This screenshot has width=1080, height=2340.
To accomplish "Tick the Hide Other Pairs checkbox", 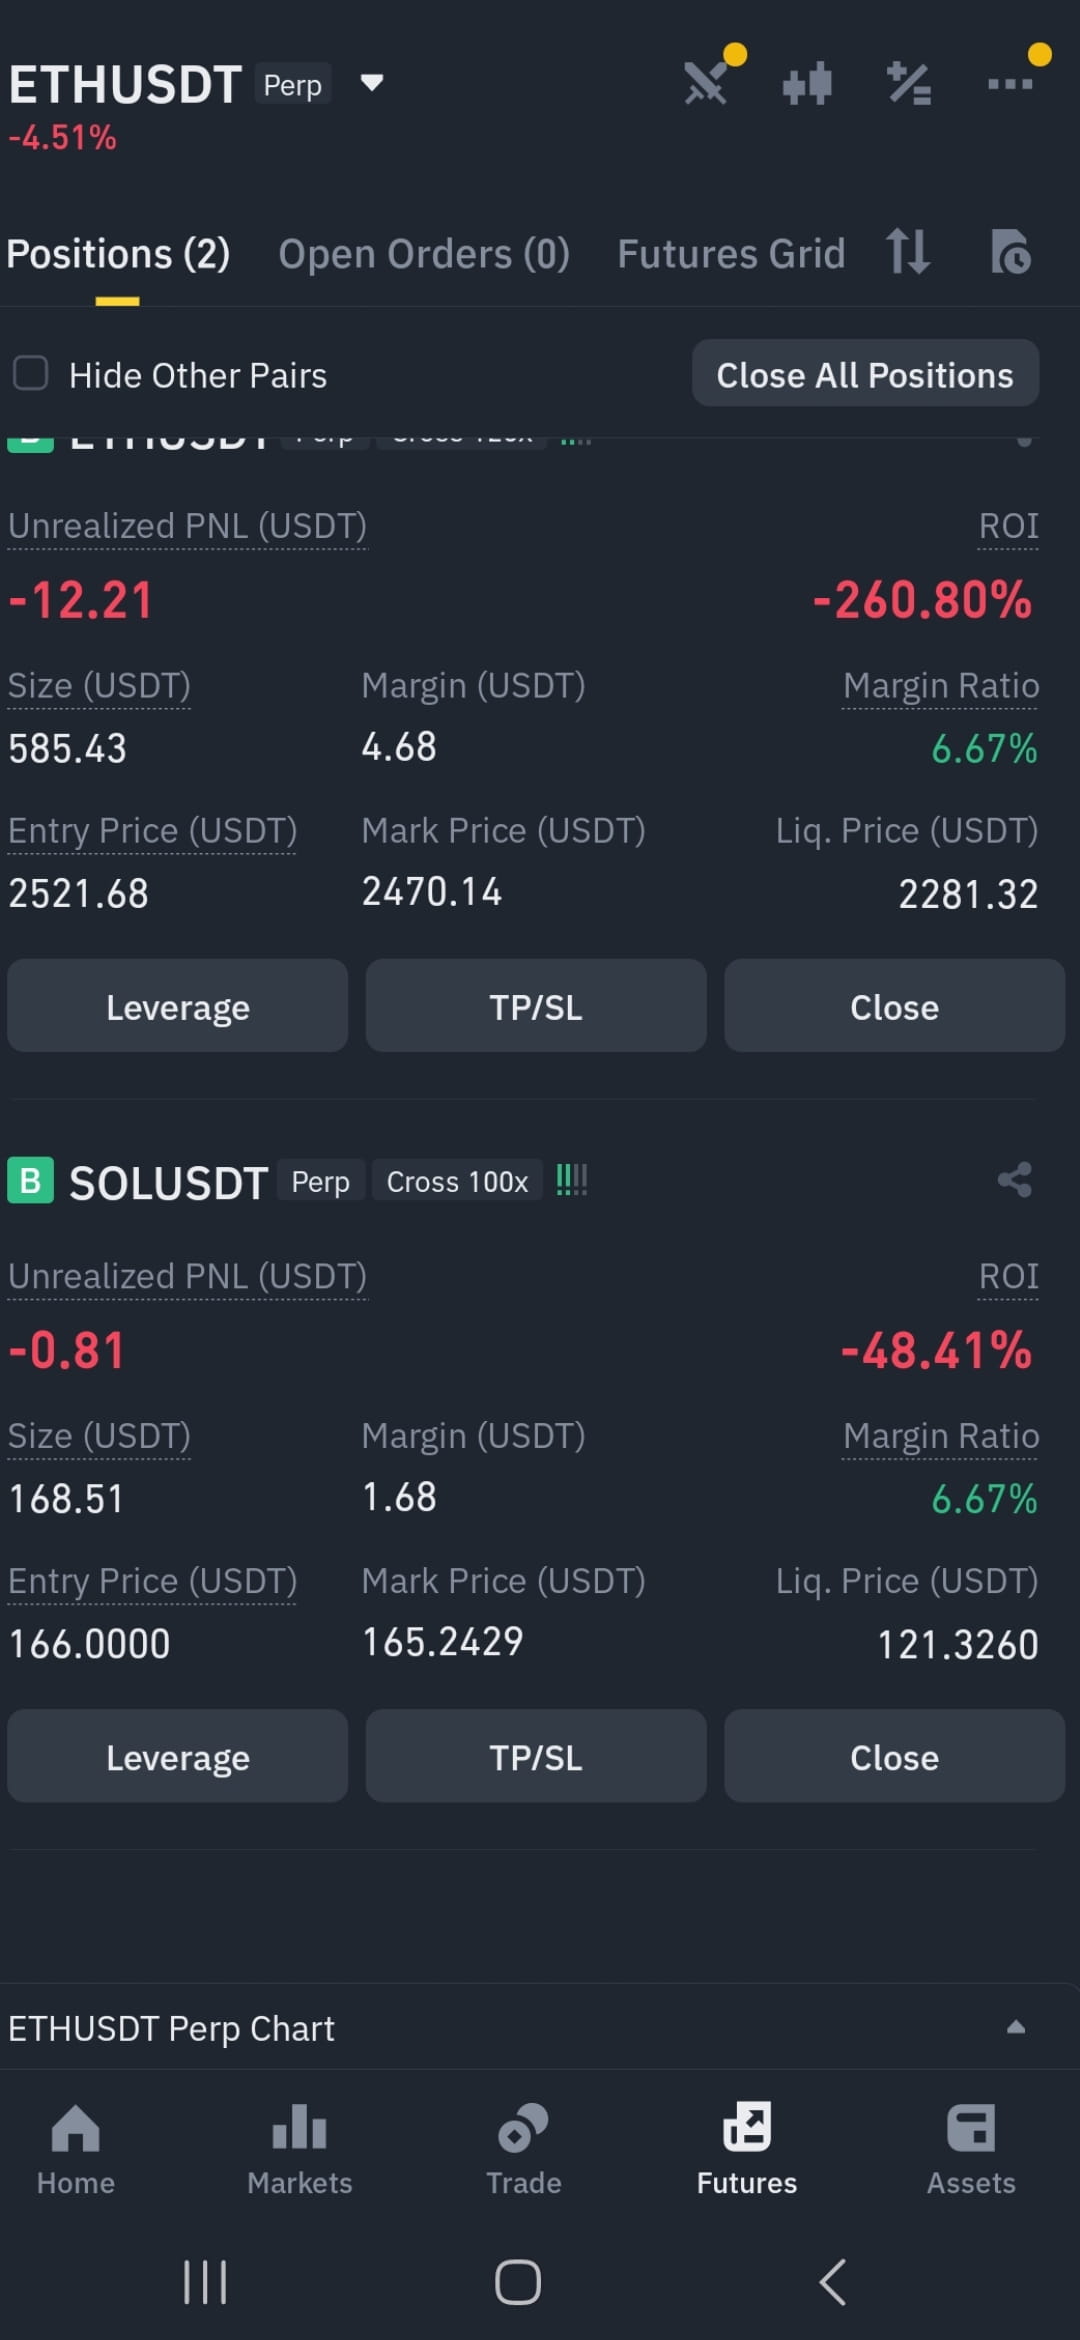I will click(x=30, y=373).
